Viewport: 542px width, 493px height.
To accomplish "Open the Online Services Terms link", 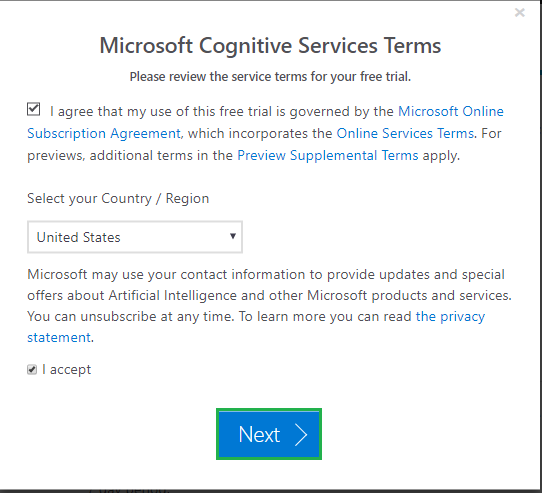I will [405, 133].
